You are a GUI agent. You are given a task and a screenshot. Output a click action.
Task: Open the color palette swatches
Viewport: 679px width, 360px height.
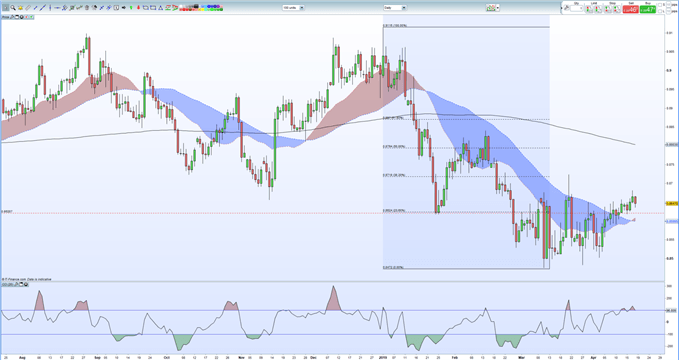[201, 7]
